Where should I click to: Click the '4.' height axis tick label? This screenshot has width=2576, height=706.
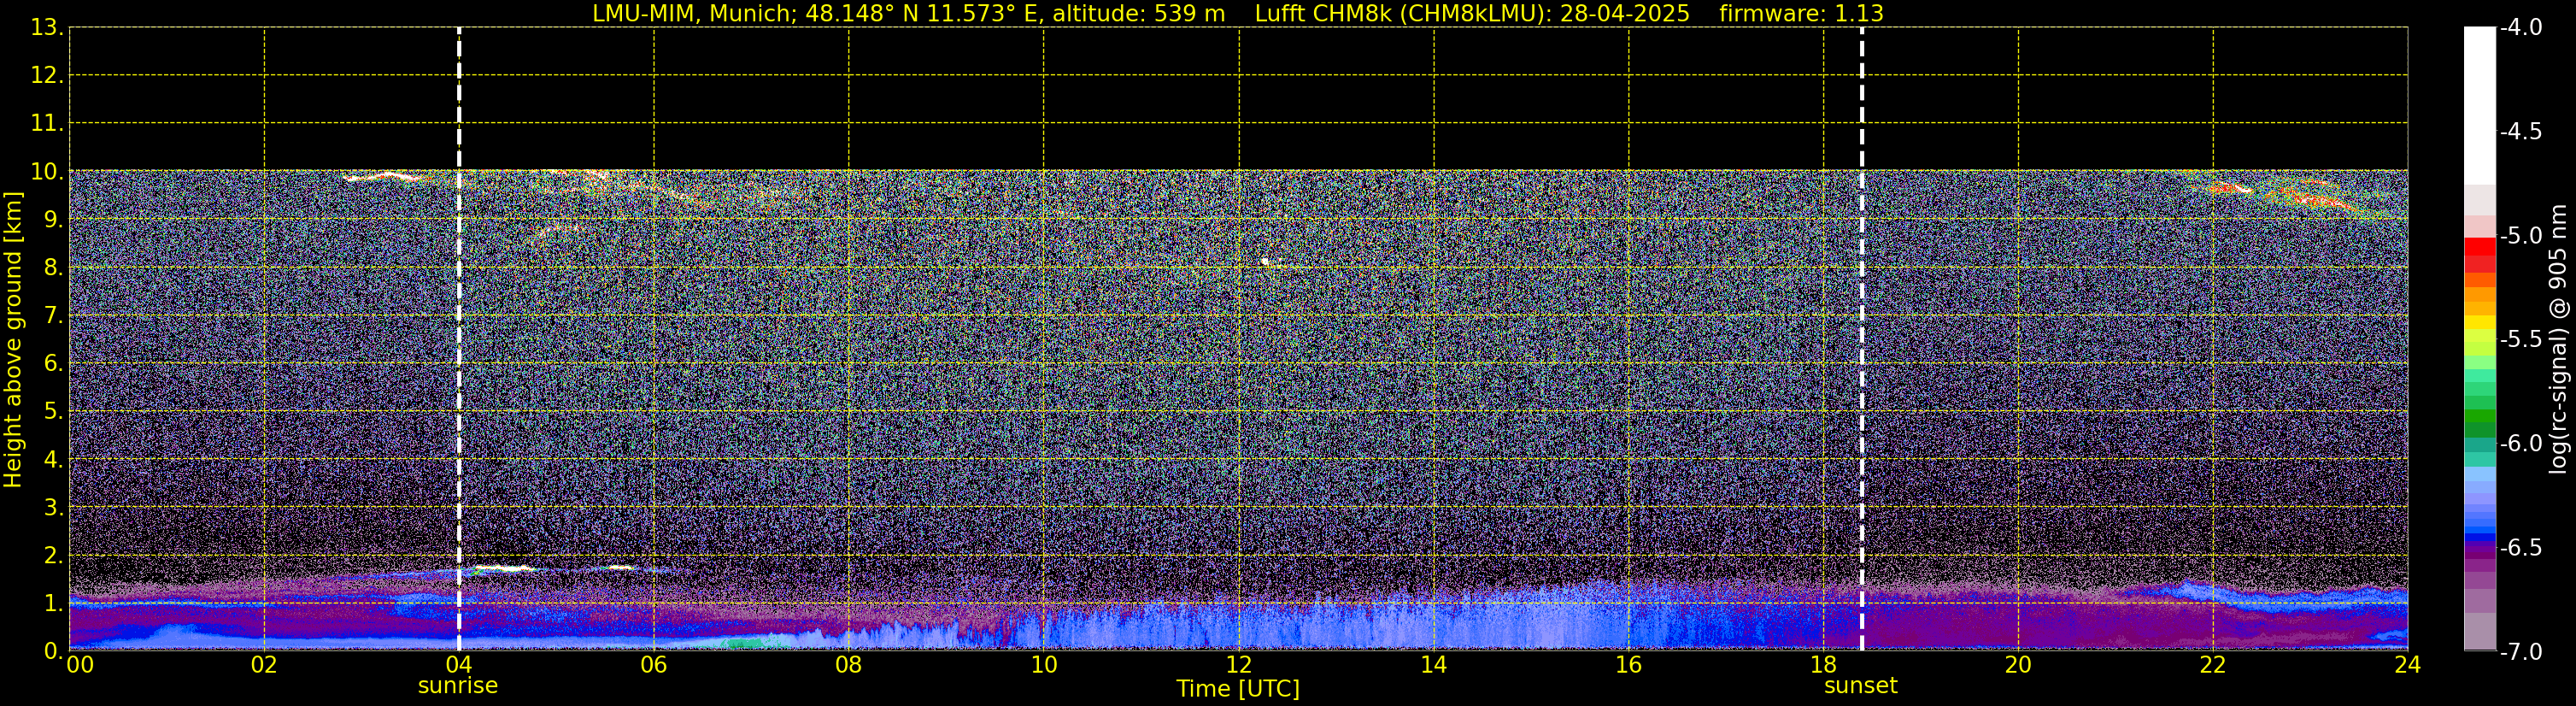(x=54, y=459)
